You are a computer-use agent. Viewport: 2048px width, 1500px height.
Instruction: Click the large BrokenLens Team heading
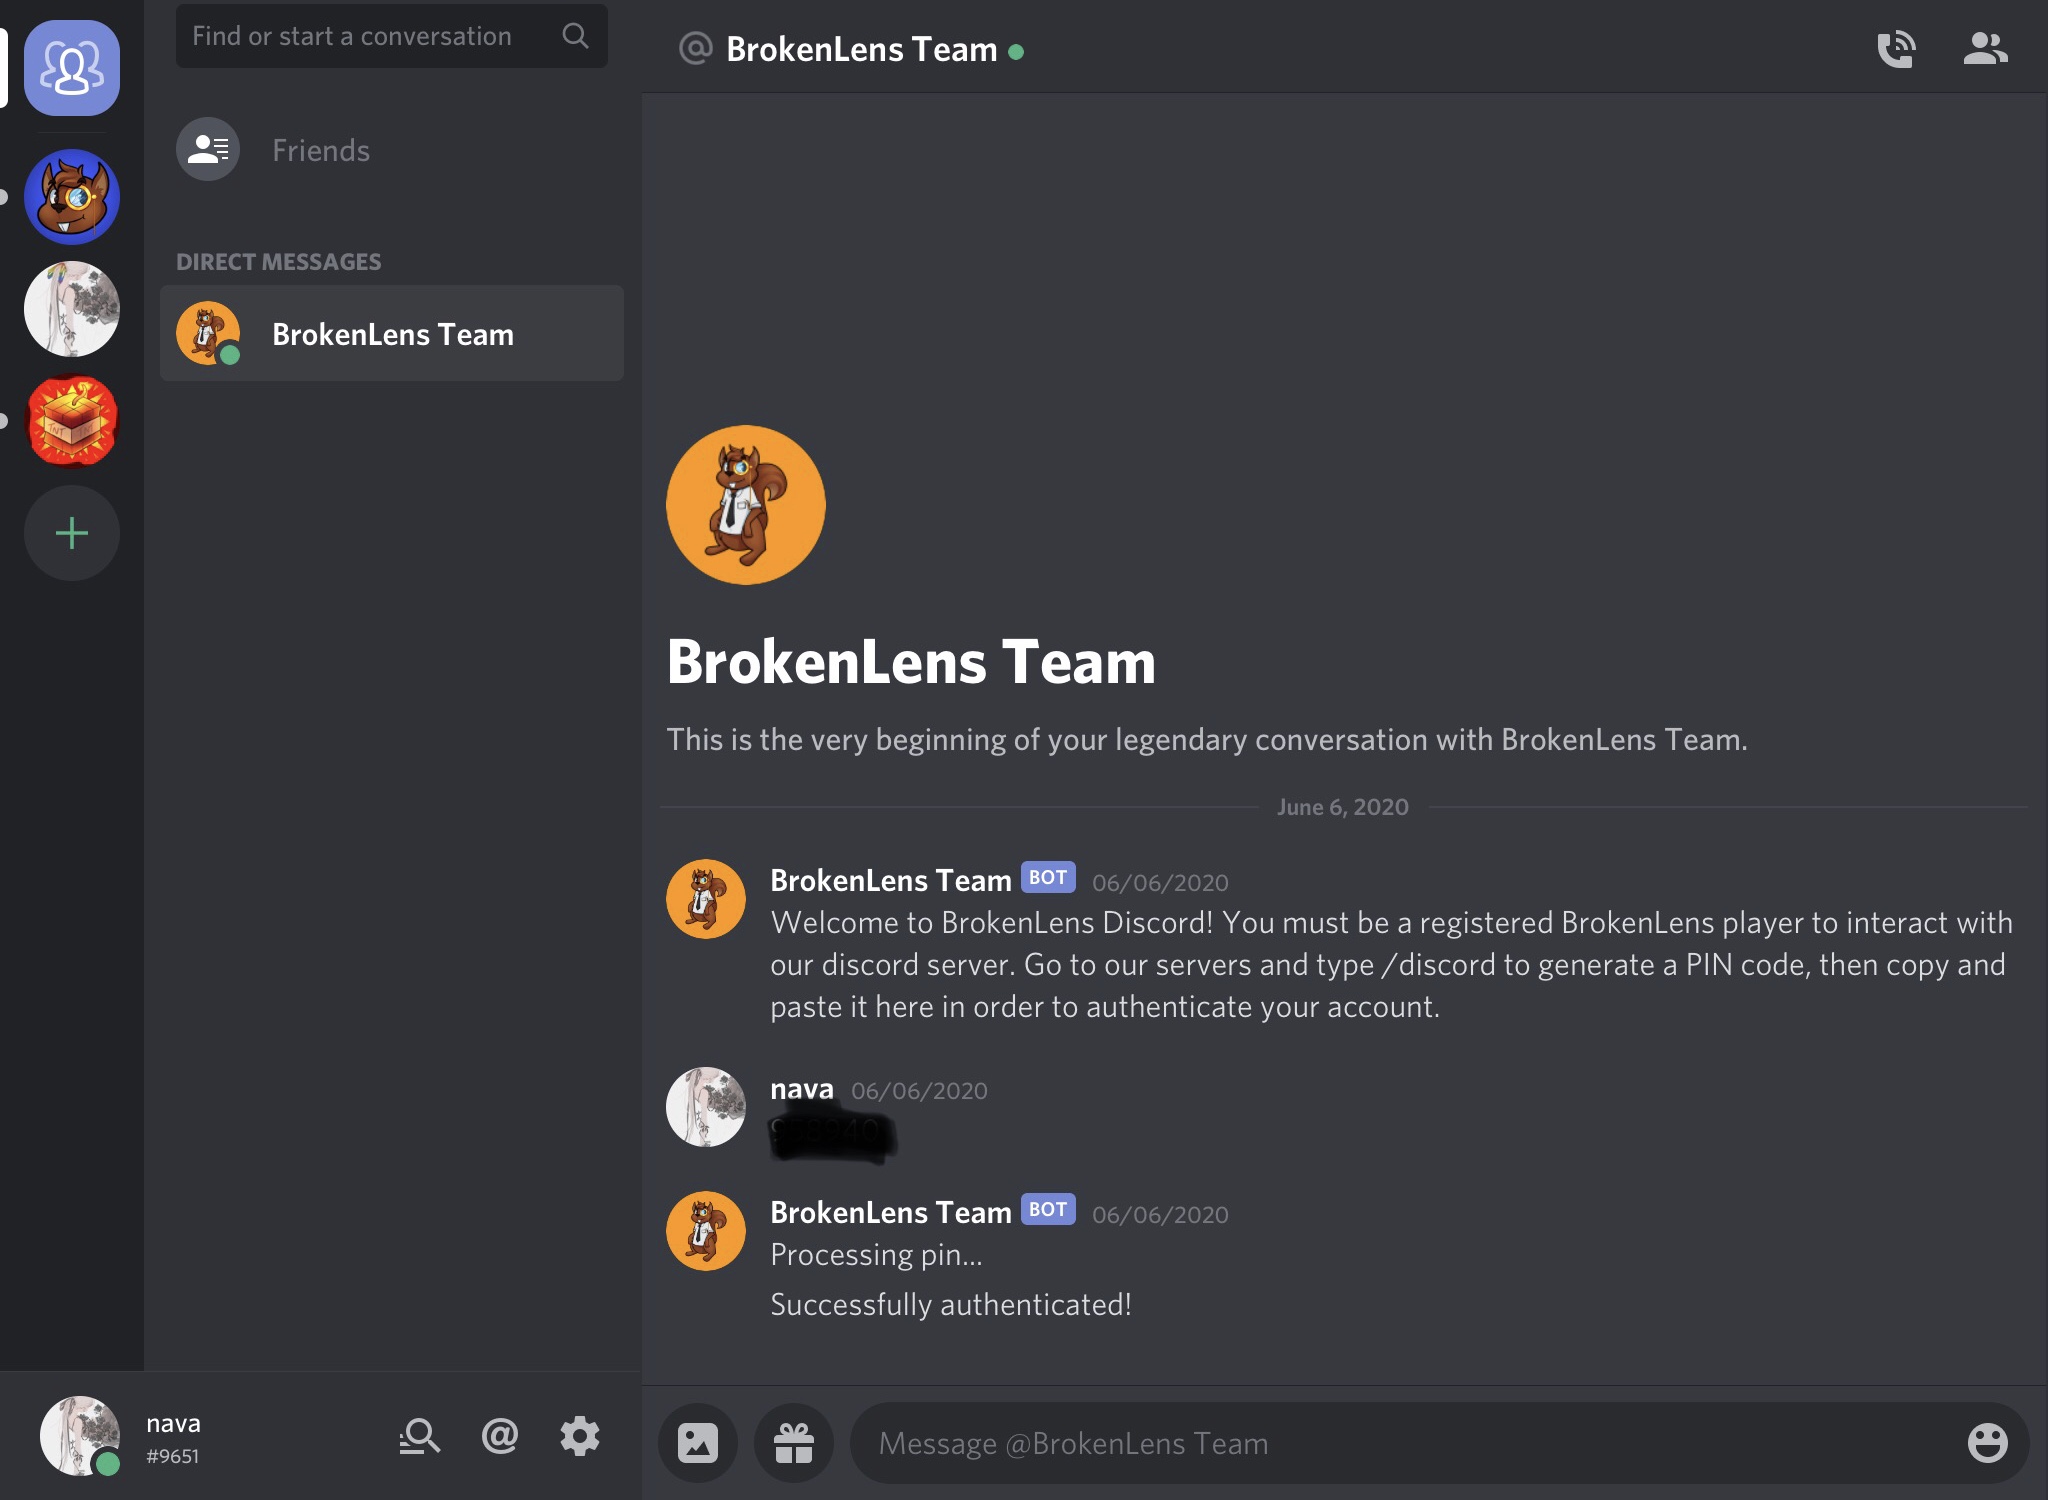pos(911,661)
